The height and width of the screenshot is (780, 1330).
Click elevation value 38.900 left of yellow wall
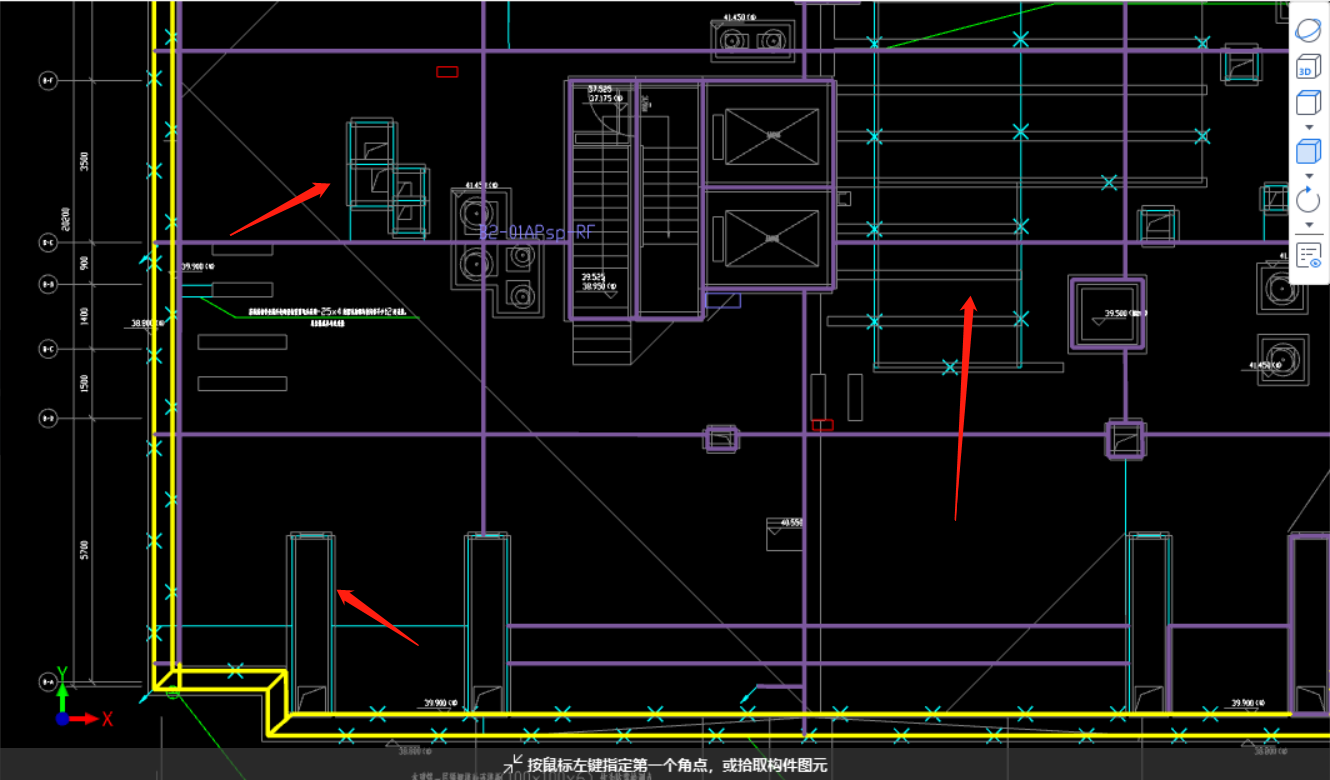coord(146,323)
